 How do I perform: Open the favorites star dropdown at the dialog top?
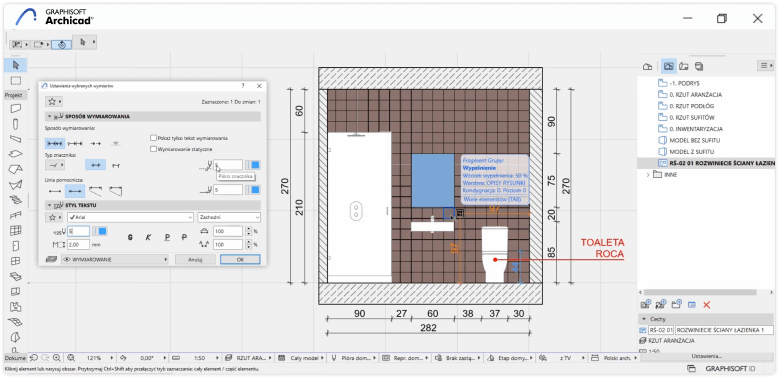coord(53,101)
